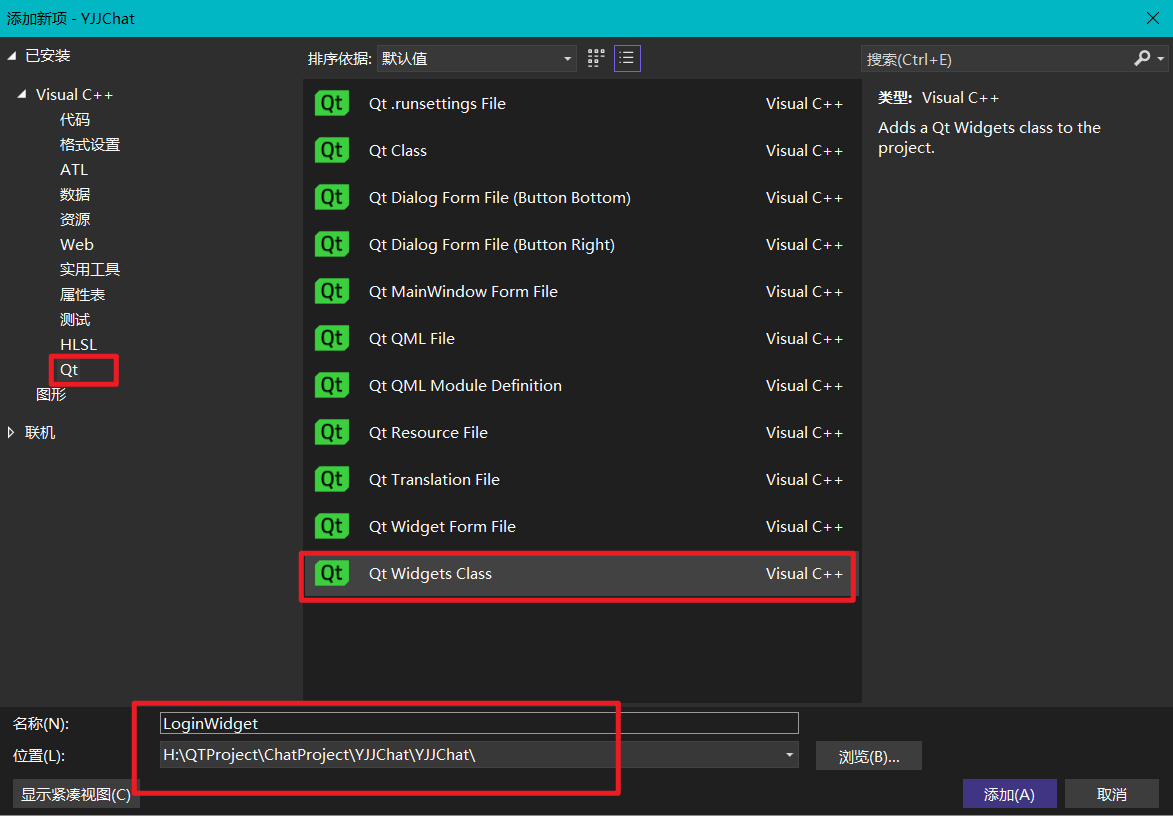Click Qt icon beside Qt QML File
1173x816 pixels.
click(331, 338)
